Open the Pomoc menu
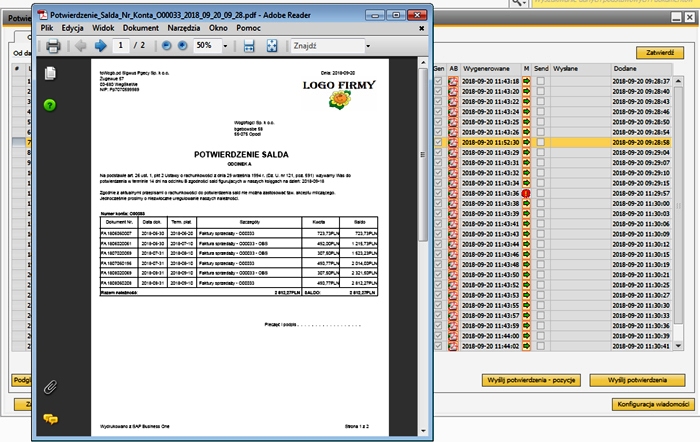This screenshot has width=700, height=442. click(248, 28)
